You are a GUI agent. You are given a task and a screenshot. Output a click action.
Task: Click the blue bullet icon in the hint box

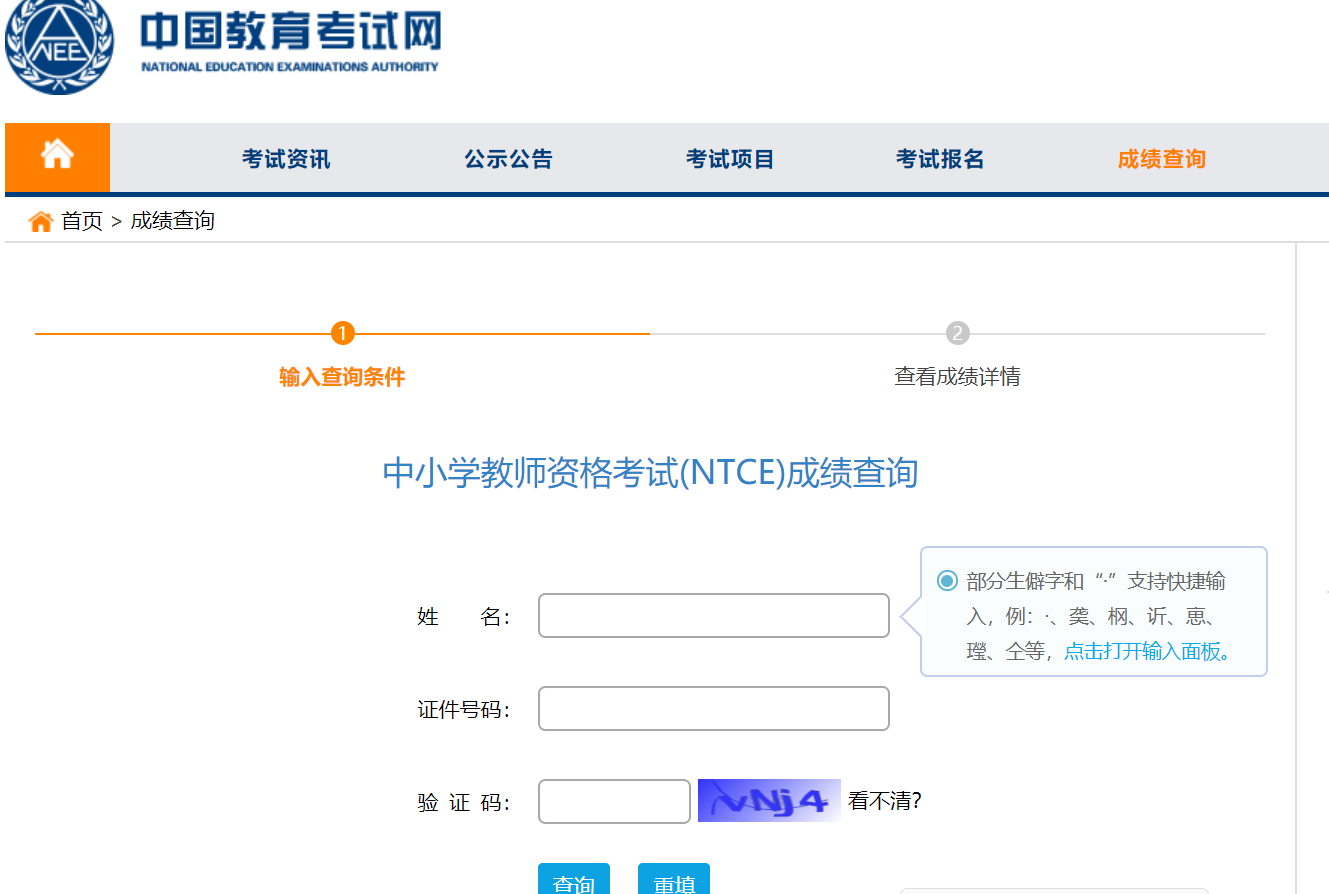pyautogui.click(x=947, y=581)
